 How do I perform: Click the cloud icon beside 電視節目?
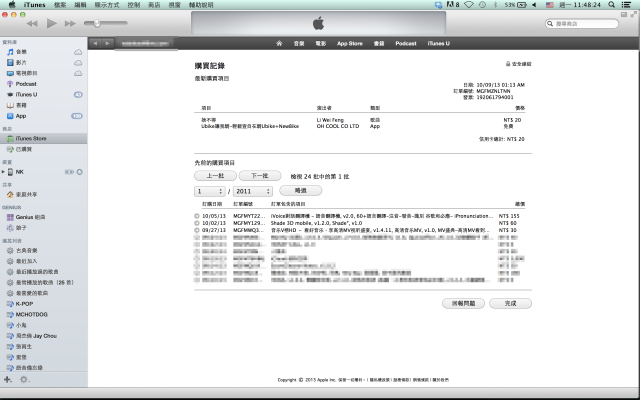(78, 73)
